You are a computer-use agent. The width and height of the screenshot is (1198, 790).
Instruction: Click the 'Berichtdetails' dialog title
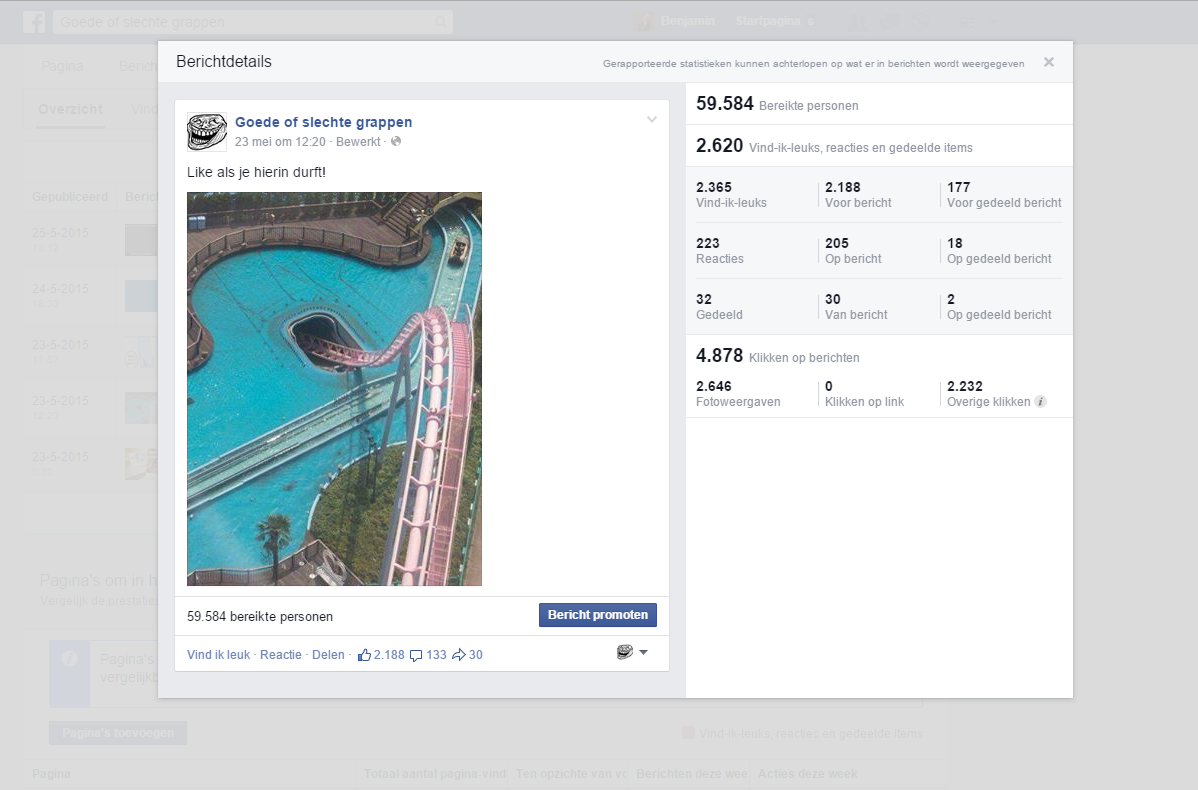[224, 62]
